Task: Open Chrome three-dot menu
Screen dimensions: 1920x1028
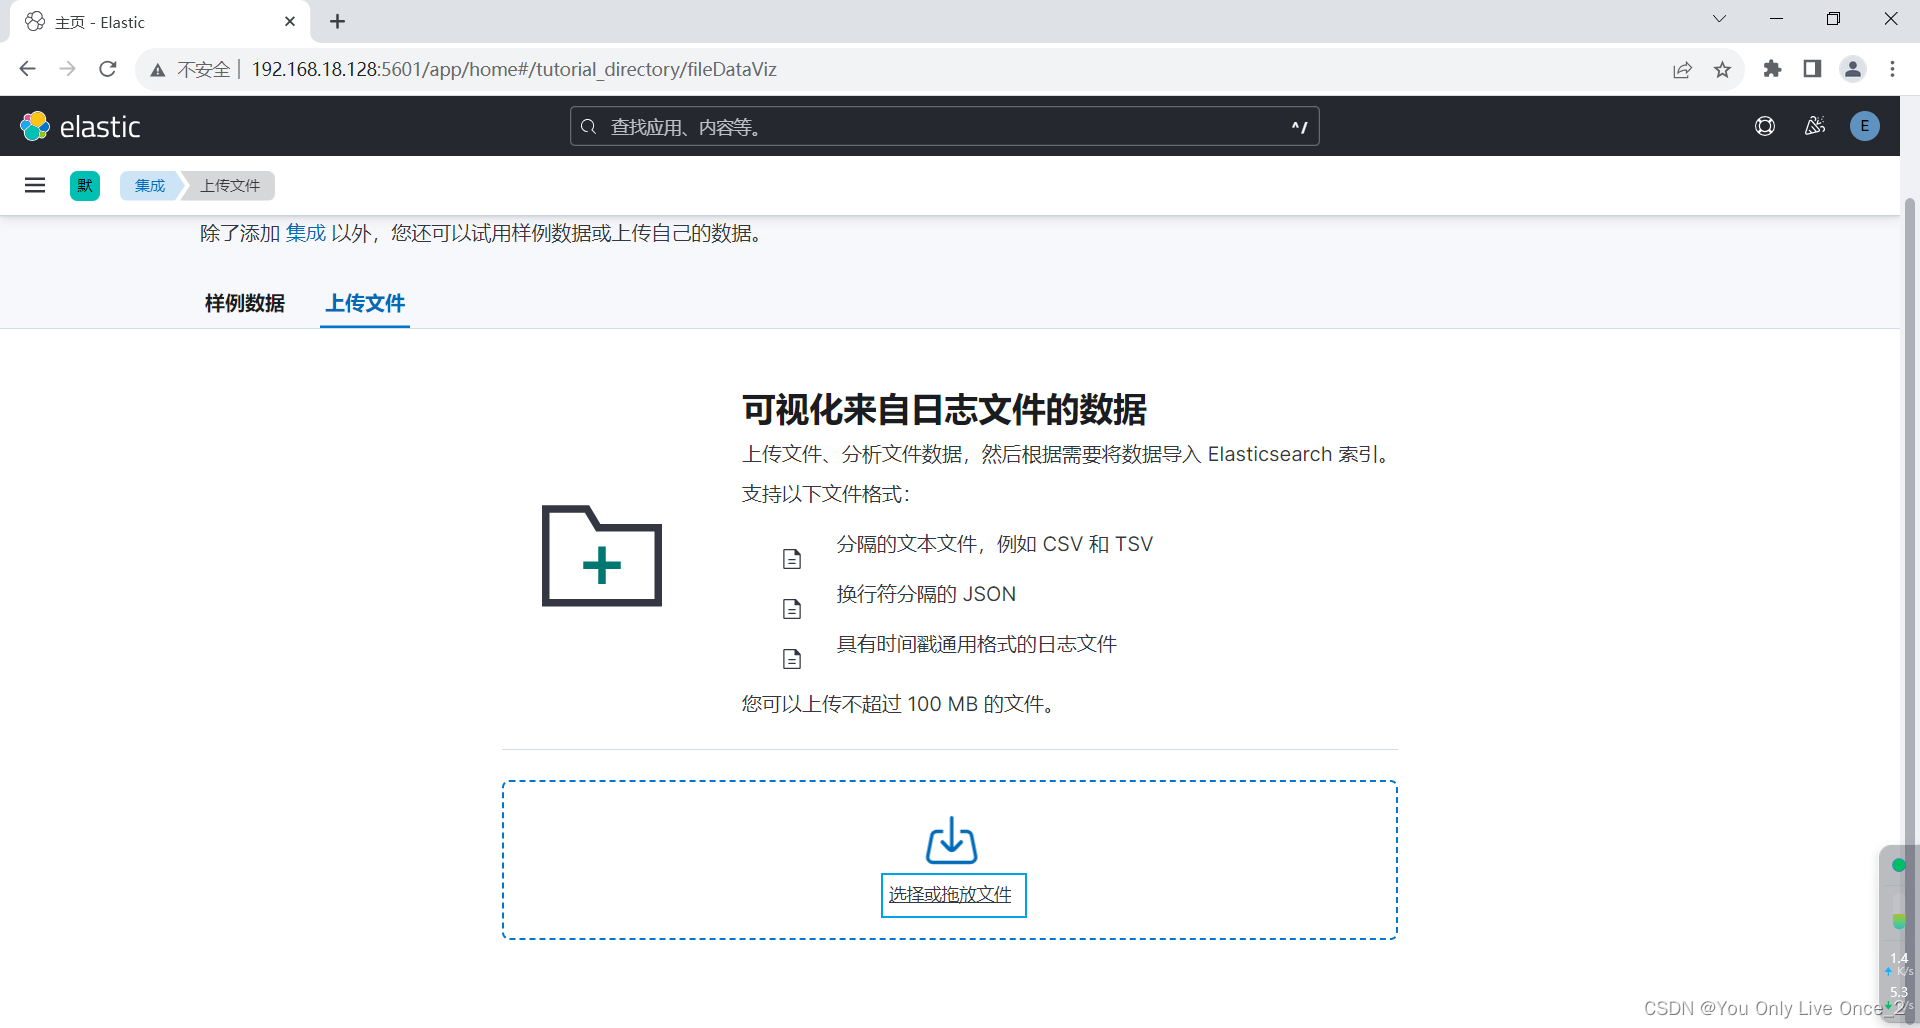Action: (1892, 69)
